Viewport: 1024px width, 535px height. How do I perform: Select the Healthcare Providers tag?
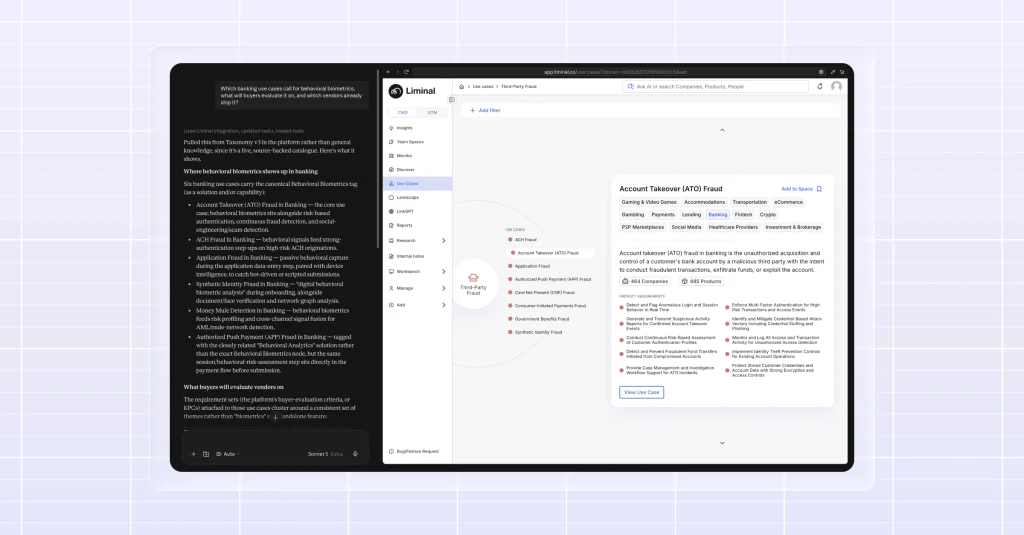tap(733, 227)
